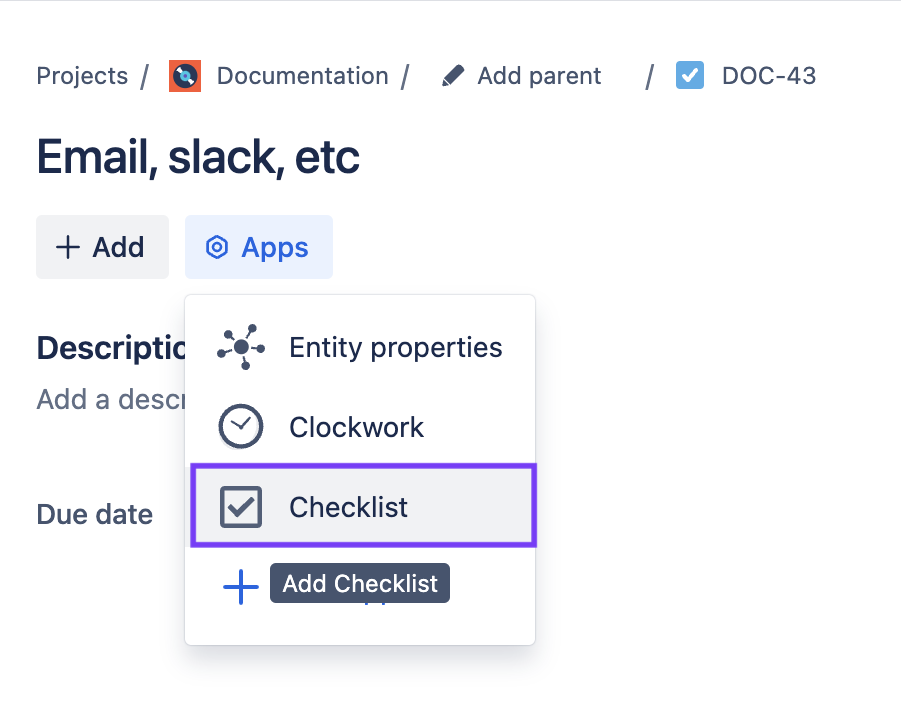Click the DOC-43 issue type checkmark icon
This screenshot has width=901, height=701.
pos(689,75)
